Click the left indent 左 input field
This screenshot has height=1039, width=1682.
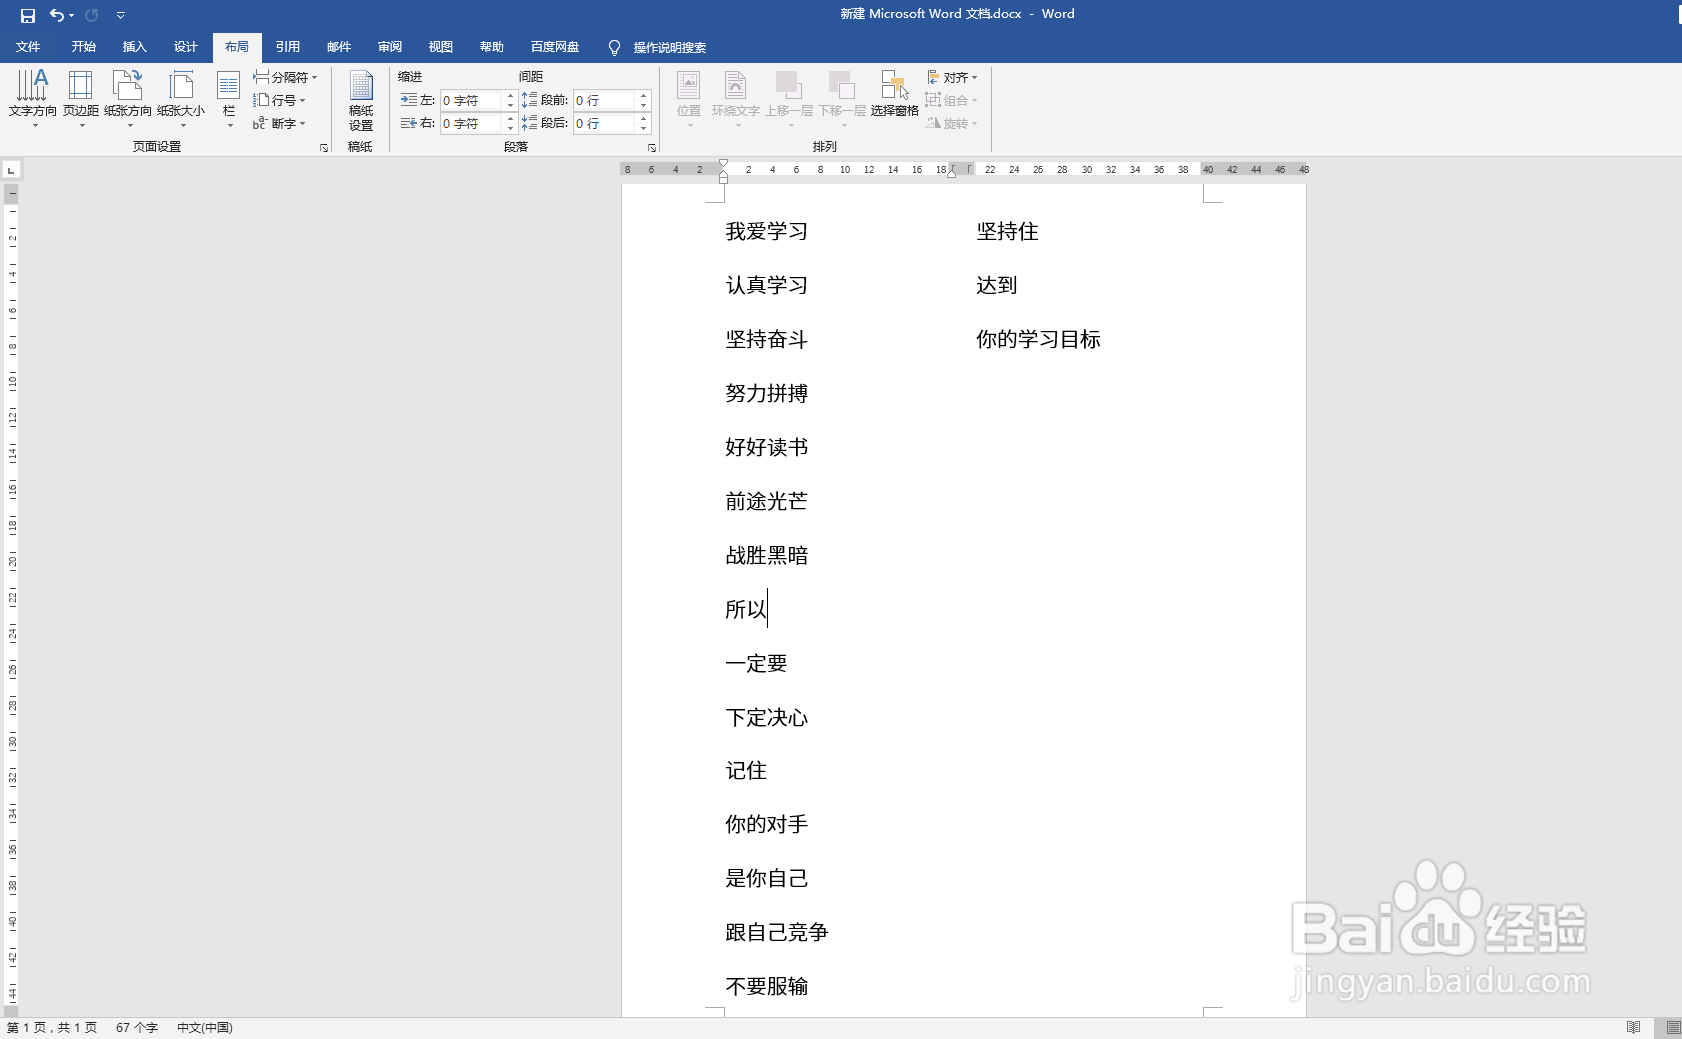471,100
